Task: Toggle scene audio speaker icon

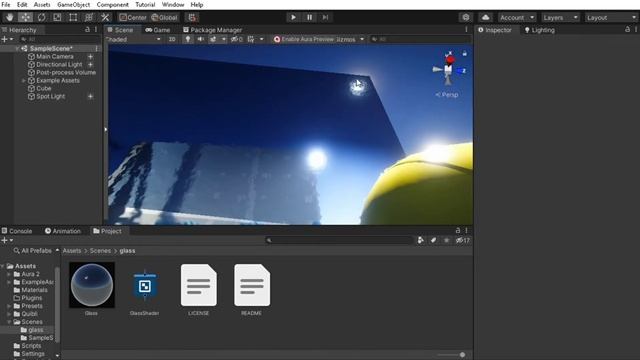Action: [200, 39]
